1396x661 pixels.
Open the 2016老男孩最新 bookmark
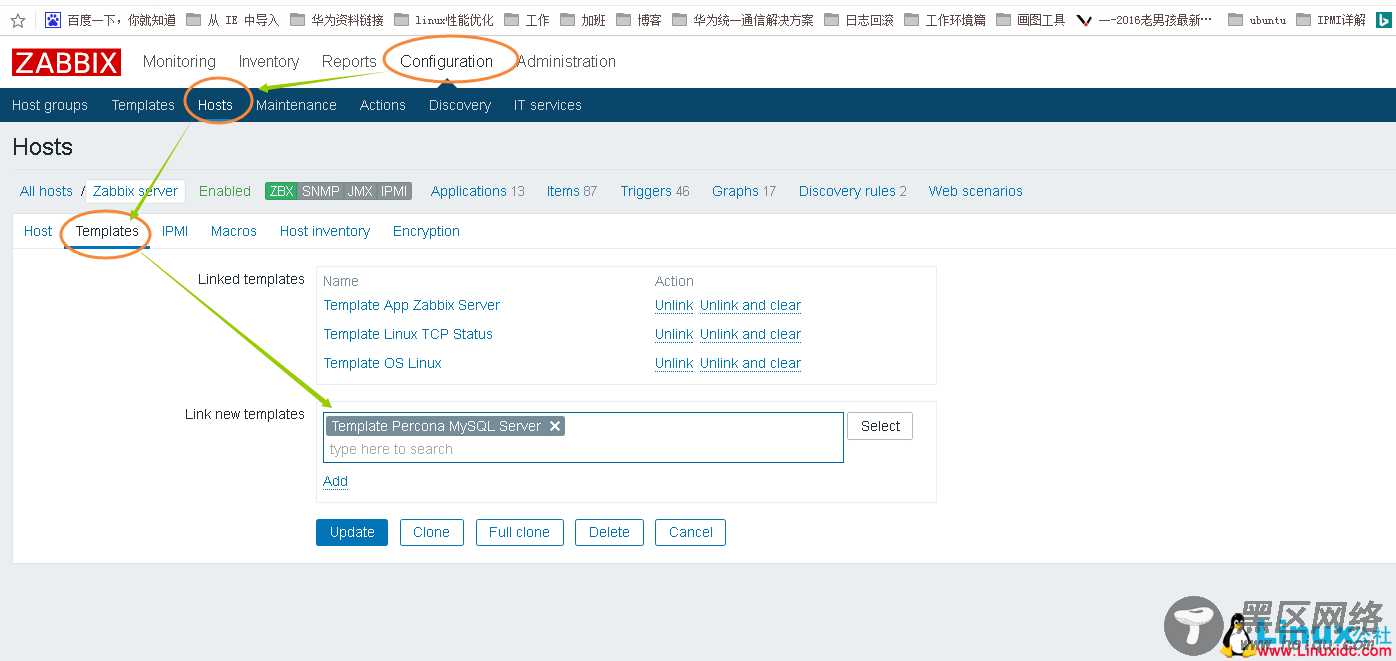(1146, 20)
